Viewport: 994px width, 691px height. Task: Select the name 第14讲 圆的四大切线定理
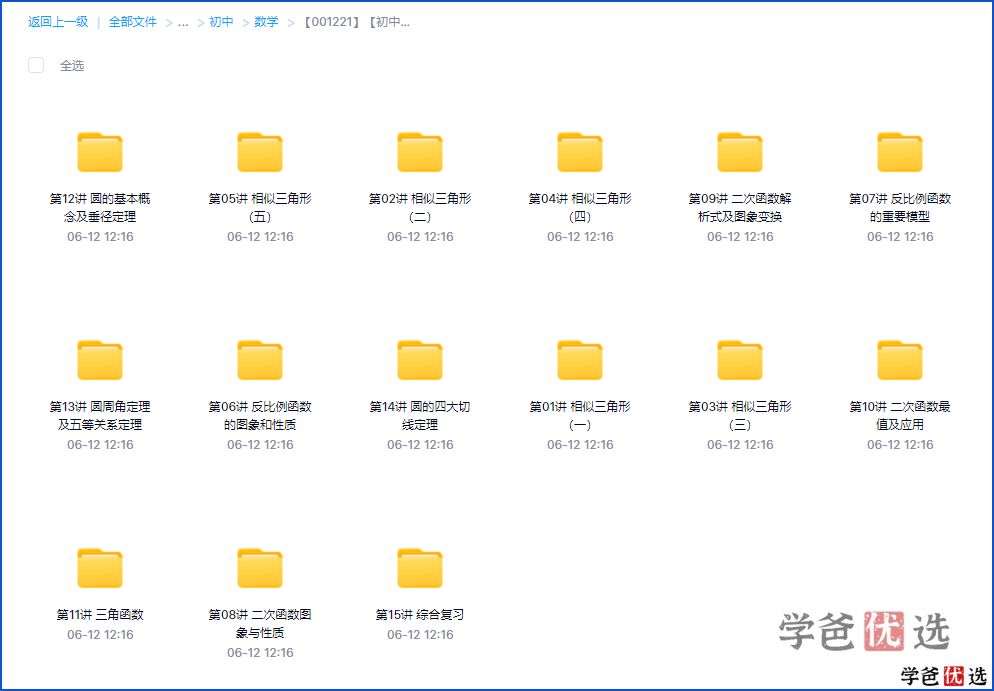tap(420, 415)
